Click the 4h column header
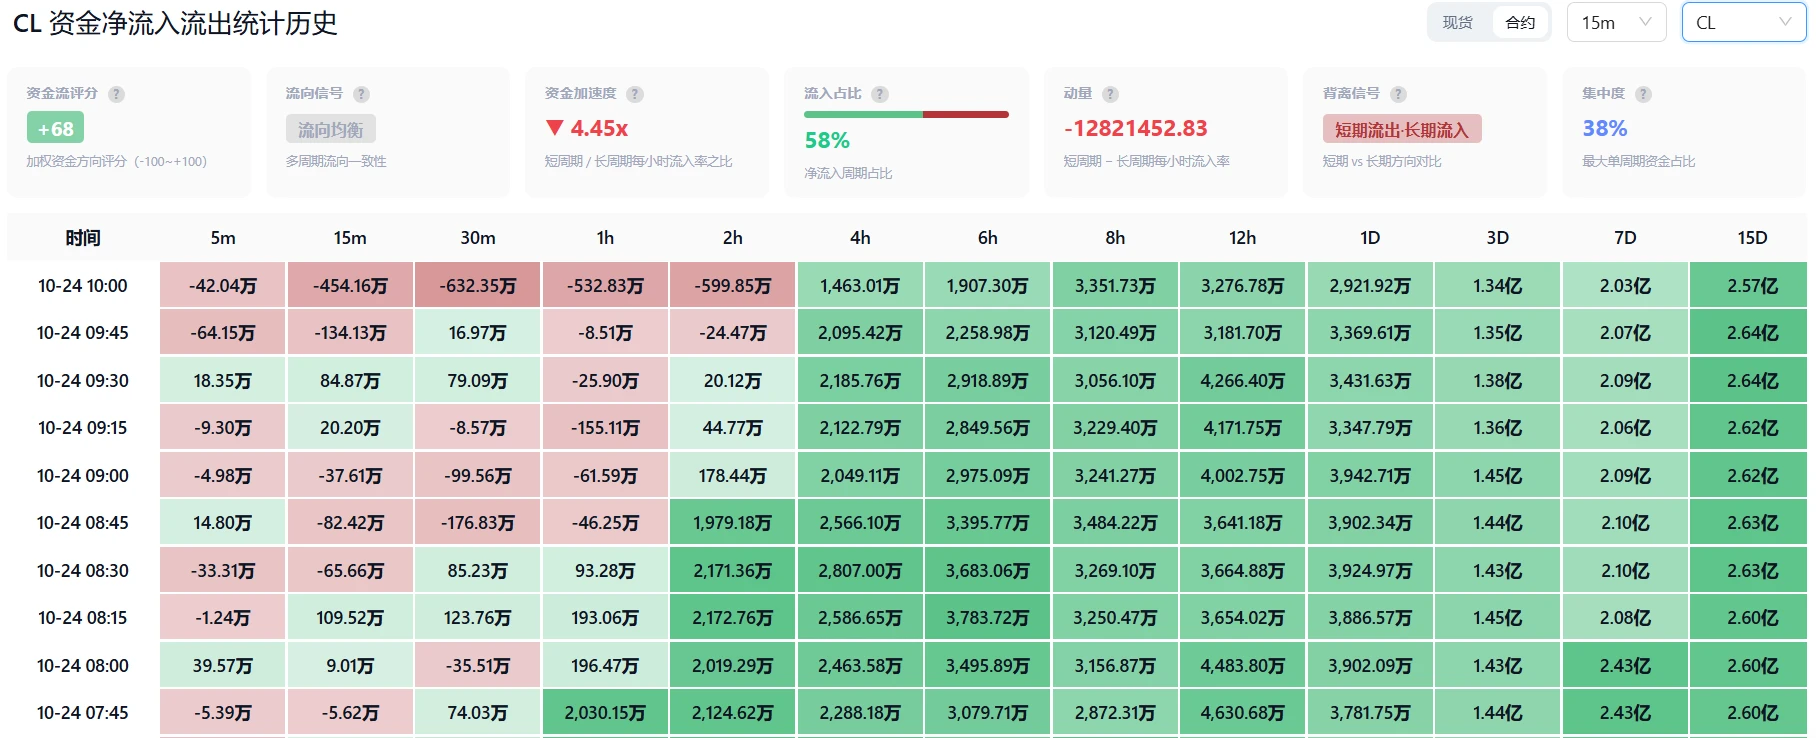The width and height of the screenshot is (1816, 738). point(860,238)
